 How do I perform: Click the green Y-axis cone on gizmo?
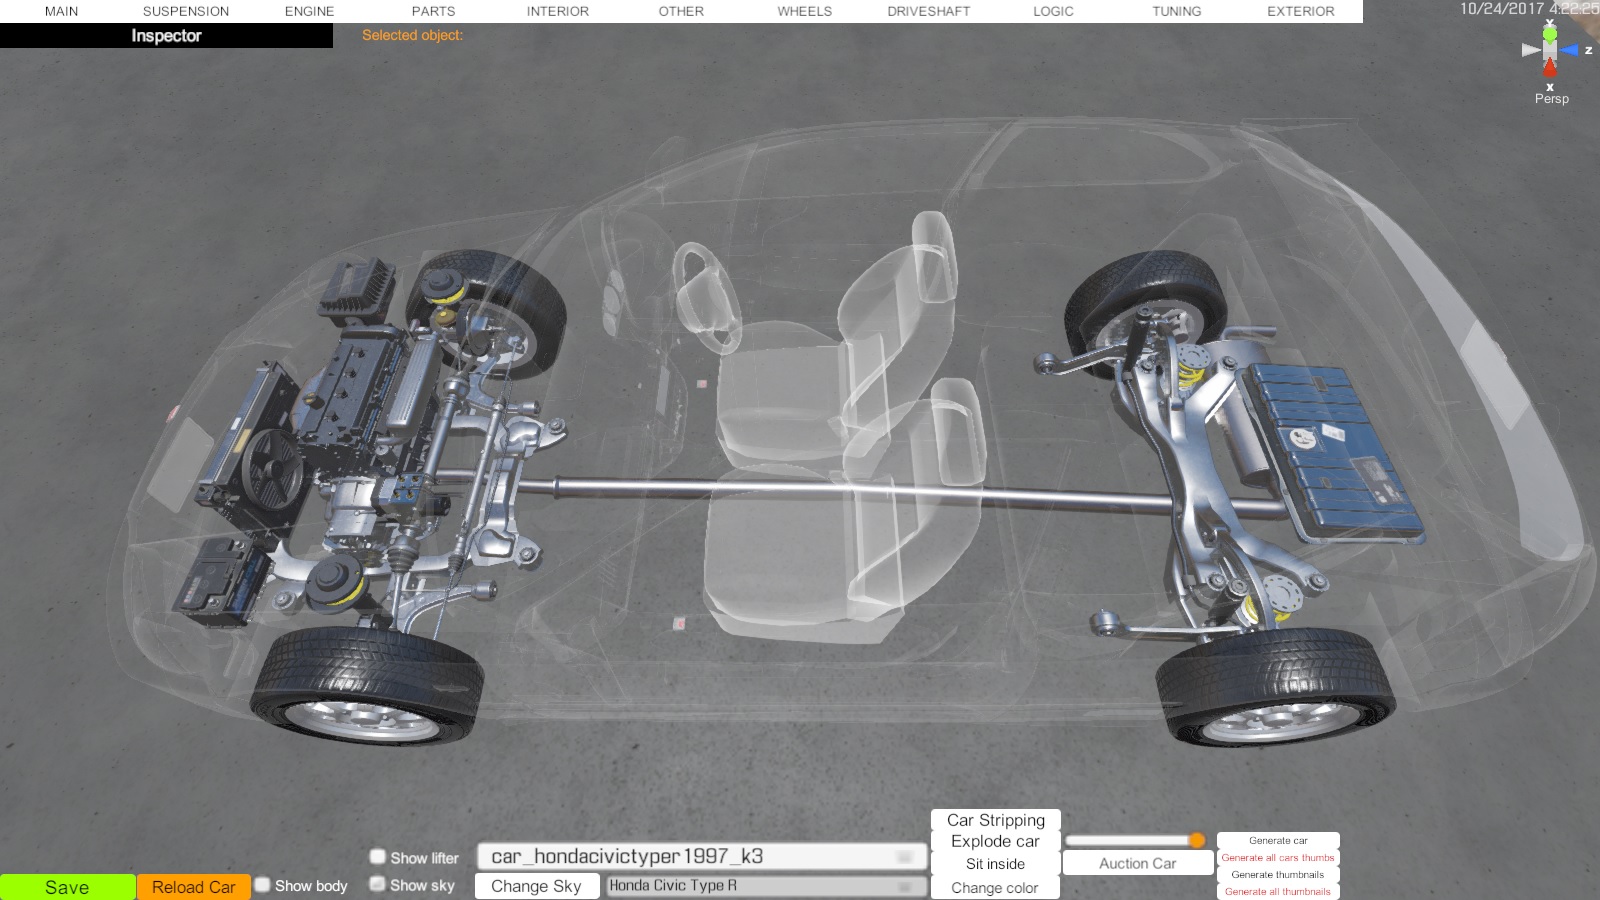pos(1550,34)
